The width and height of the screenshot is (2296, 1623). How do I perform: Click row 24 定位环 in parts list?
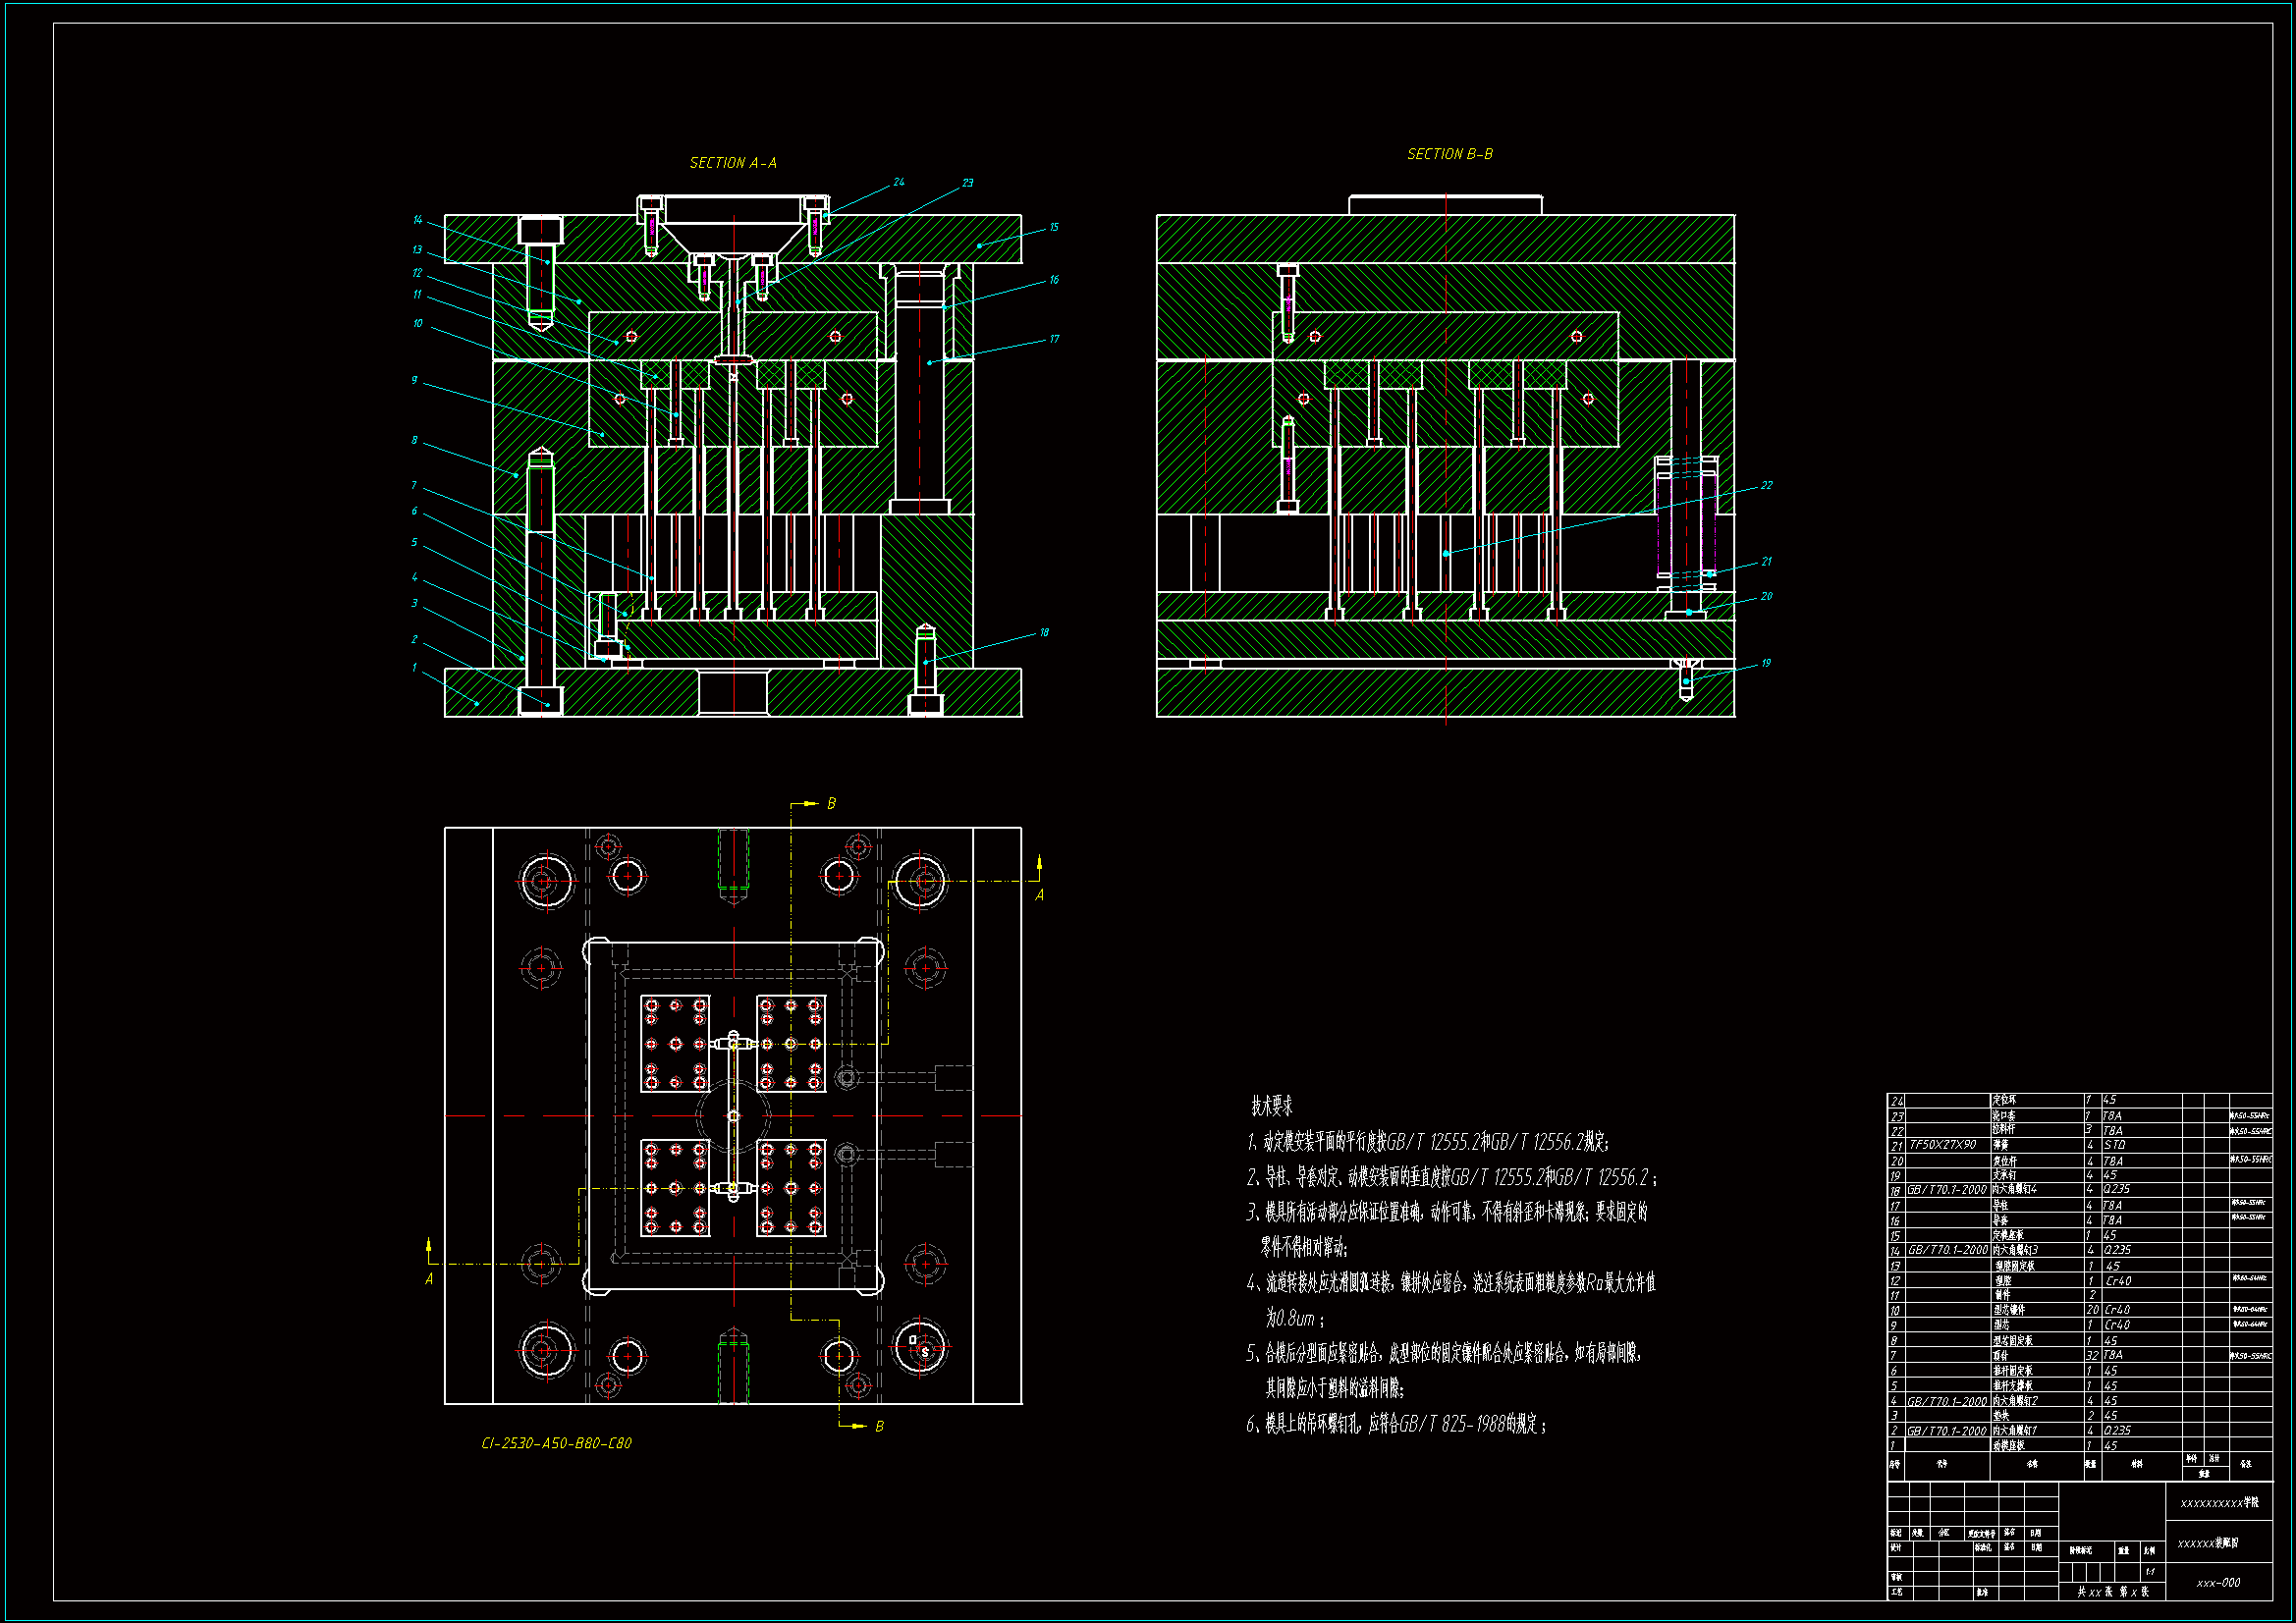(2004, 1100)
